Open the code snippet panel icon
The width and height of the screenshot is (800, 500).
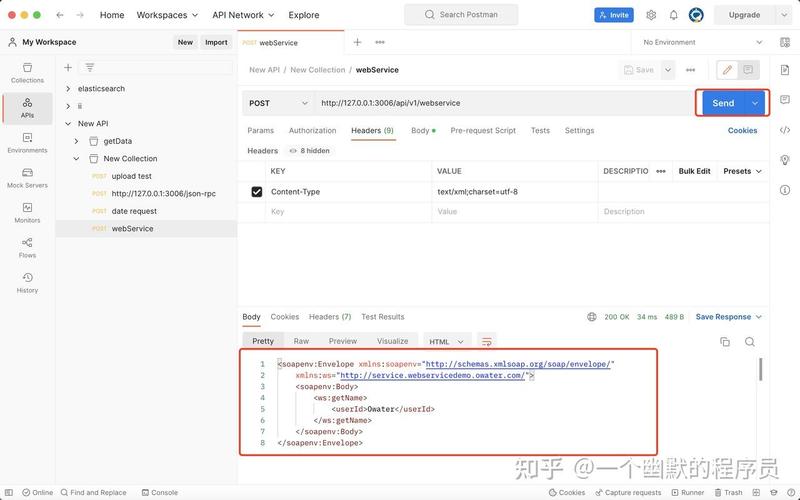785,130
